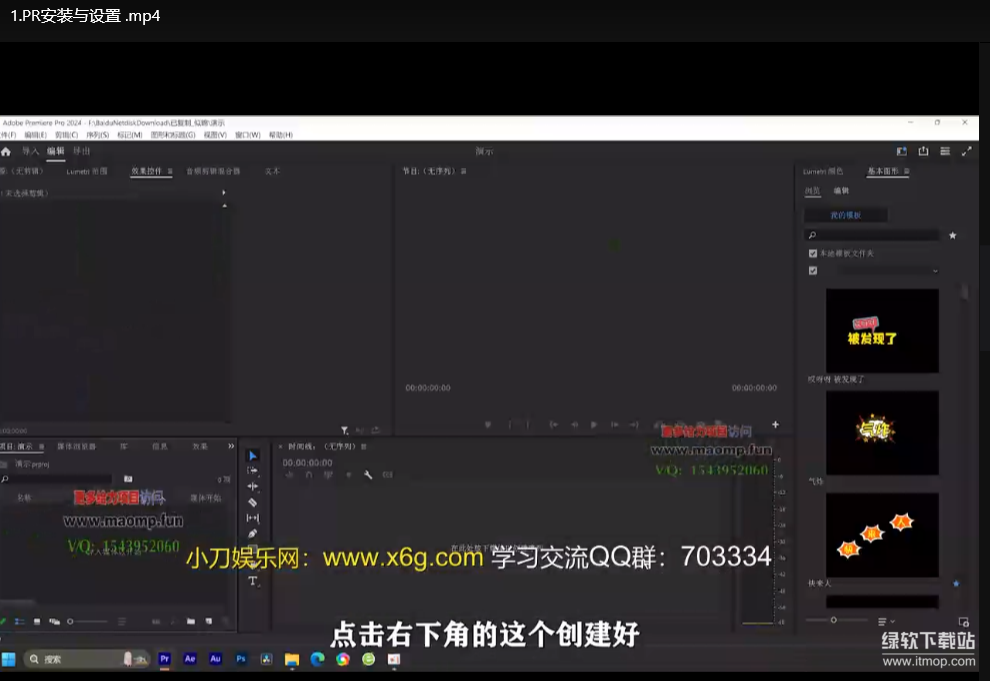Click the 我的模板 button
Screen dimensions: 990x681
pyautogui.click(x=845, y=215)
